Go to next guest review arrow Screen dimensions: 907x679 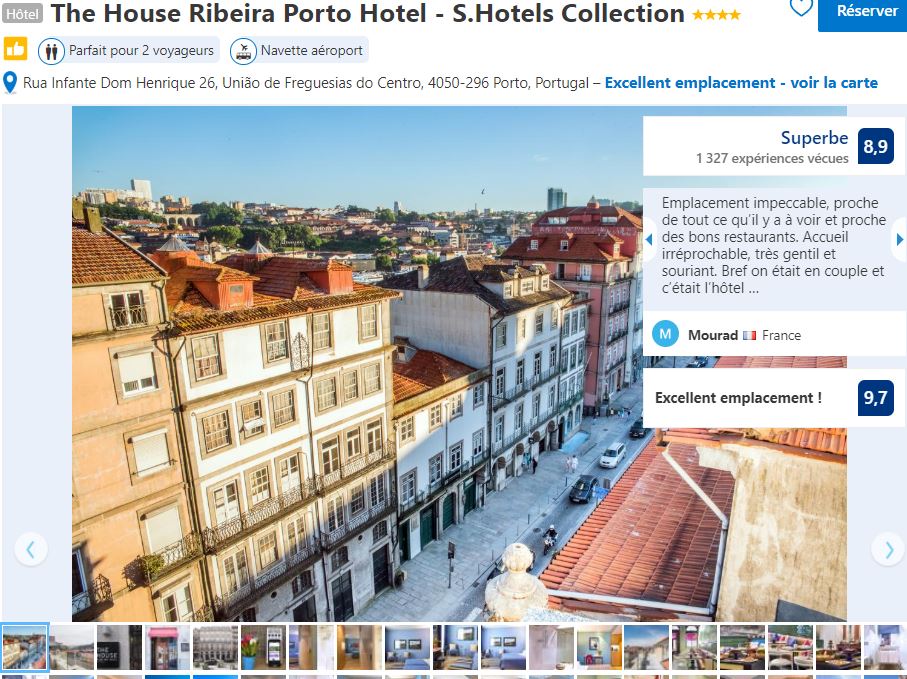pos(899,239)
